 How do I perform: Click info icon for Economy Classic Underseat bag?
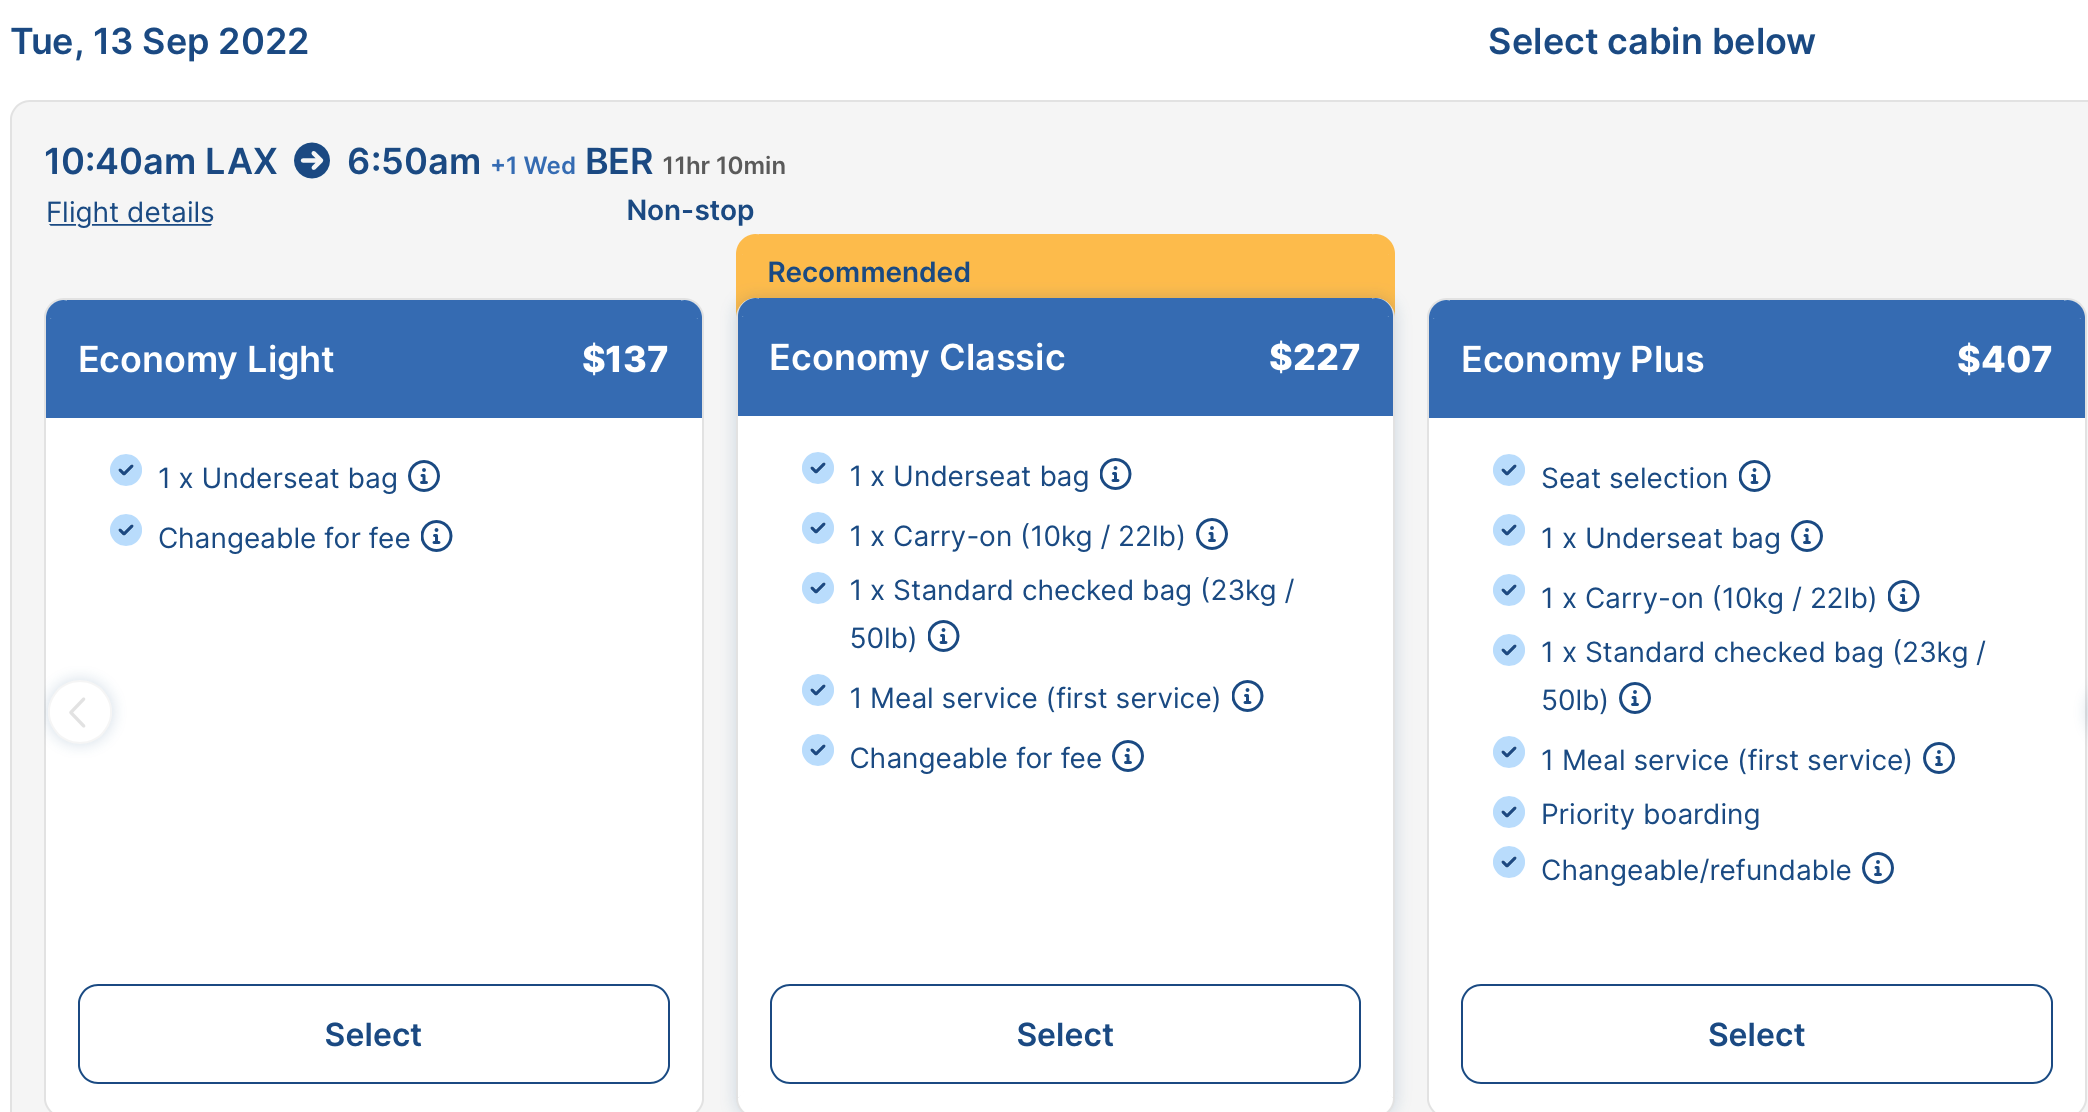point(1116,474)
